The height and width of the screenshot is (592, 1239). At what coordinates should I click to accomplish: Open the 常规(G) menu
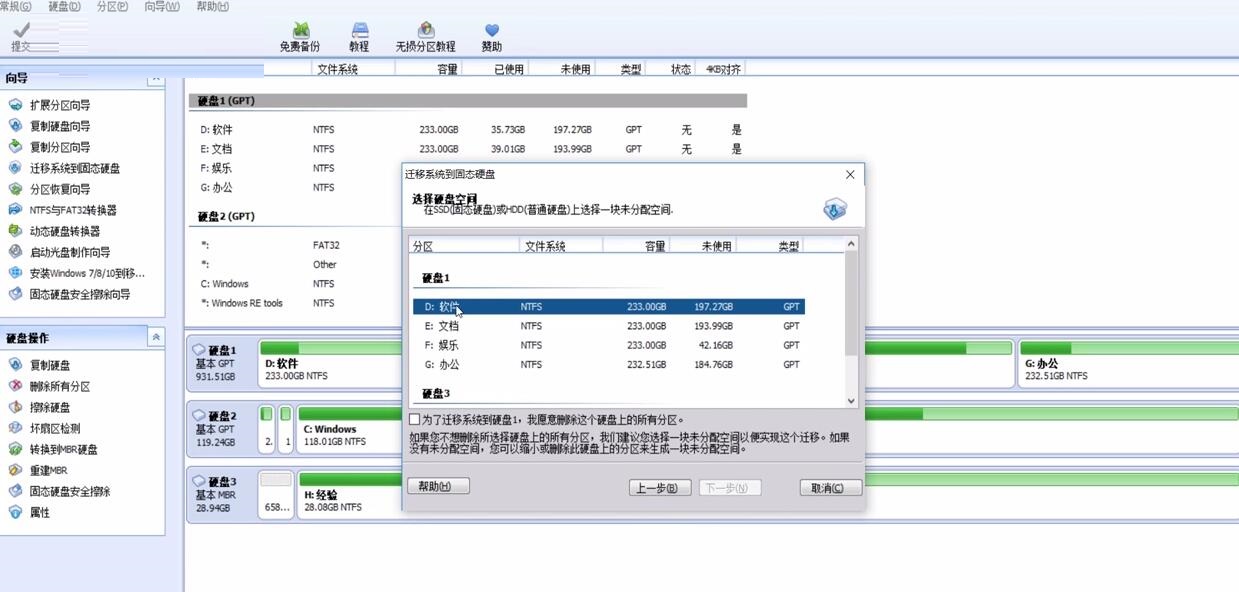click(x=15, y=7)
